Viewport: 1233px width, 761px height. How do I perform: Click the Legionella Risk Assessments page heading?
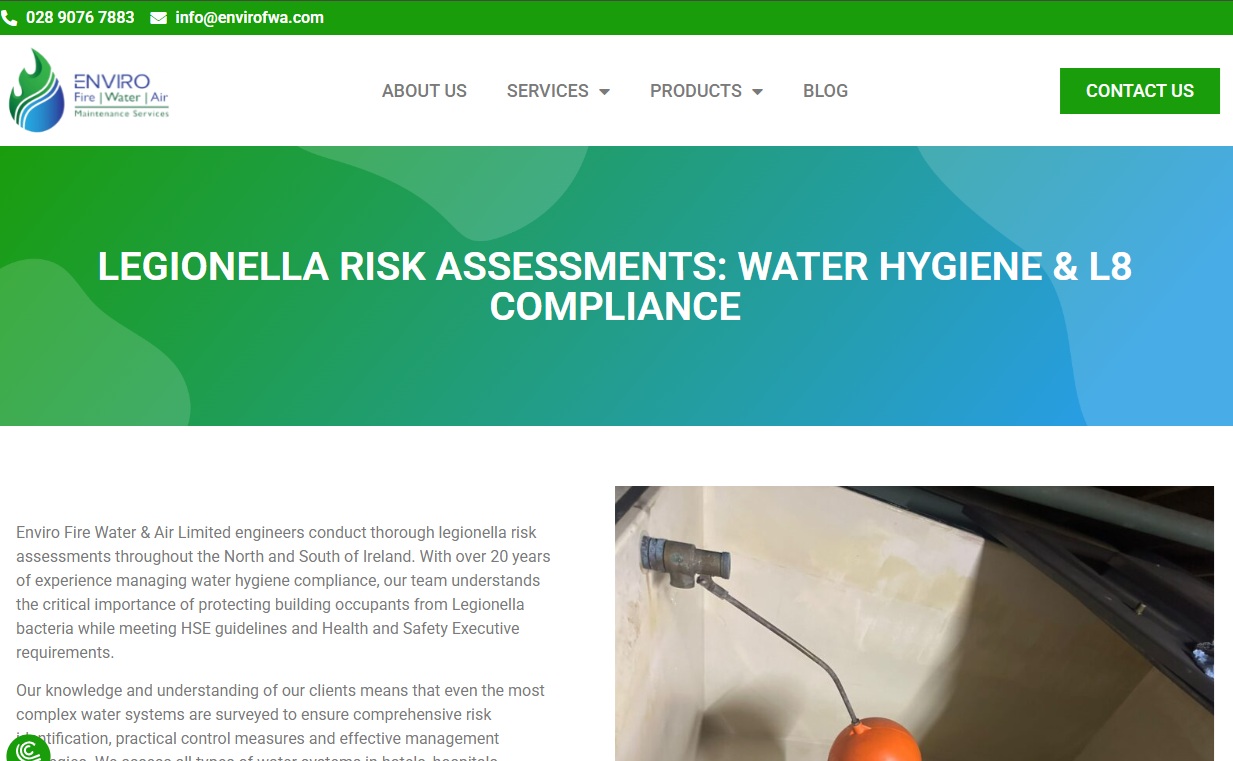(x=615, y=286)
